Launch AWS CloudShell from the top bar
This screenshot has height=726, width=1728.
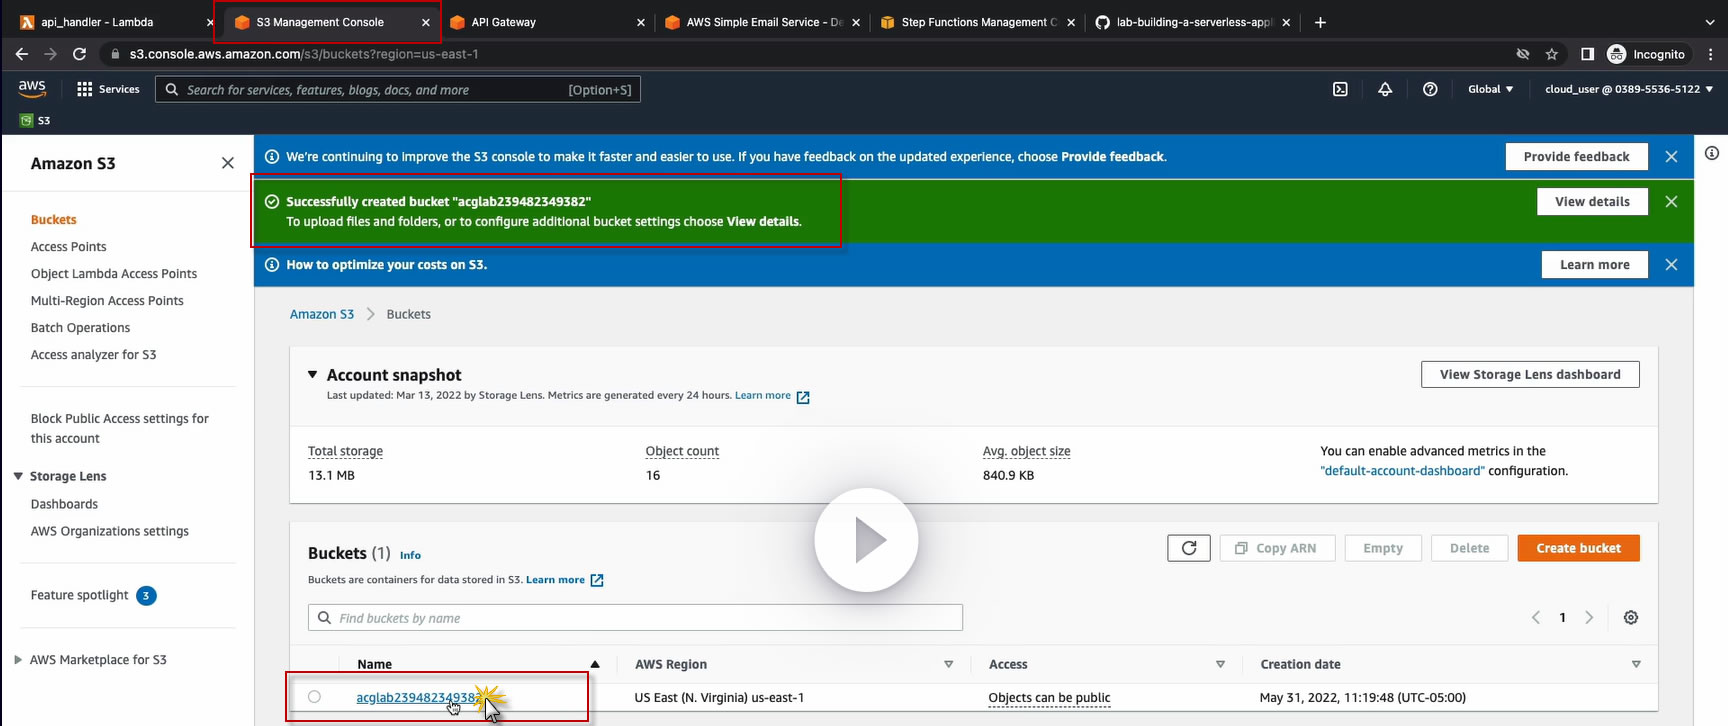1340,89
